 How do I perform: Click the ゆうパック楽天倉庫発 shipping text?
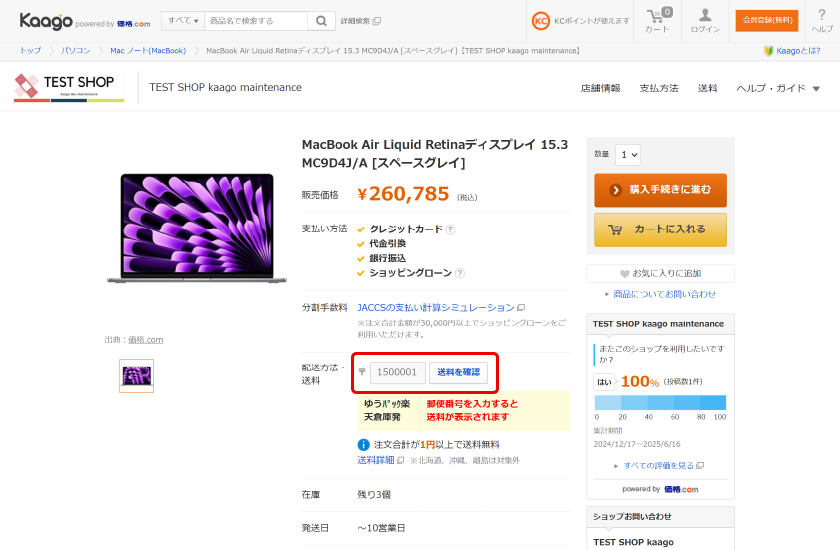tap(387, 410)
